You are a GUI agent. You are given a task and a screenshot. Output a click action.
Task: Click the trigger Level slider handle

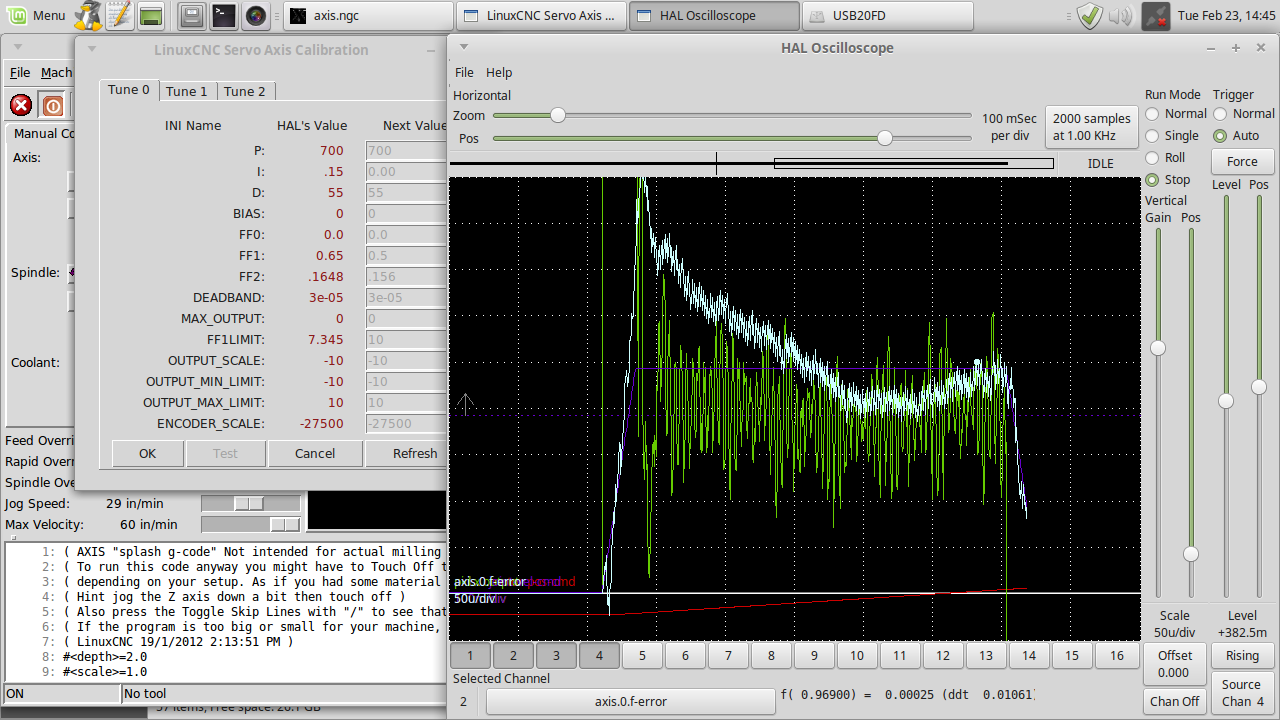click(x=1225, y=401)
